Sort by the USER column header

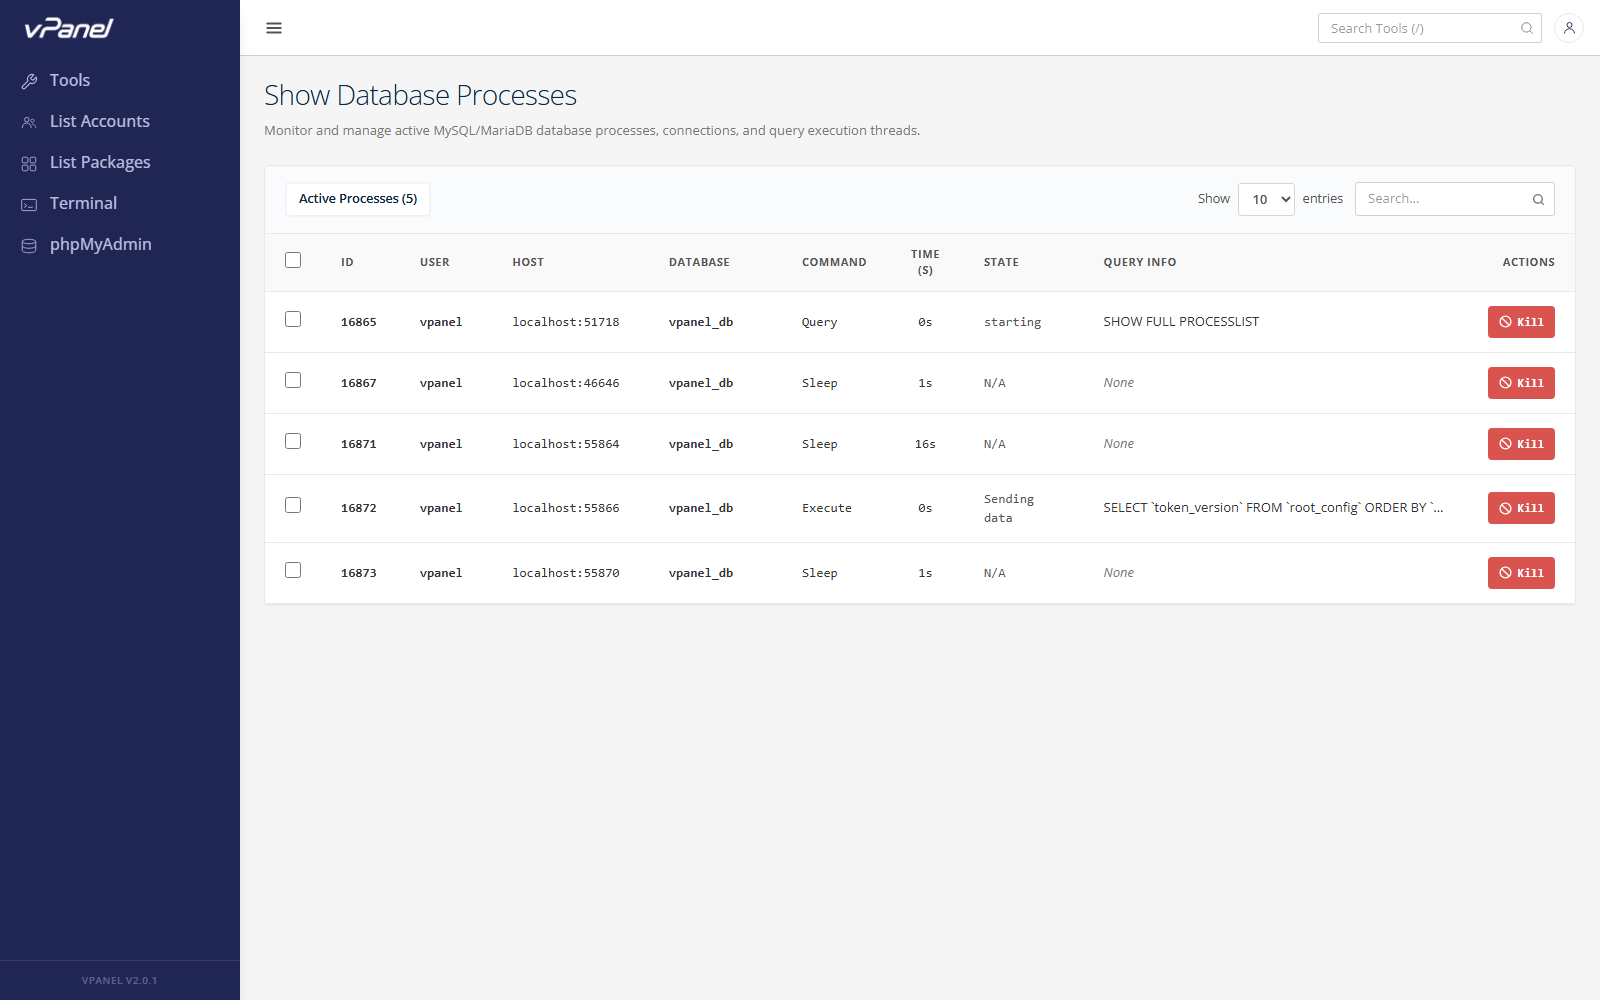435,262
